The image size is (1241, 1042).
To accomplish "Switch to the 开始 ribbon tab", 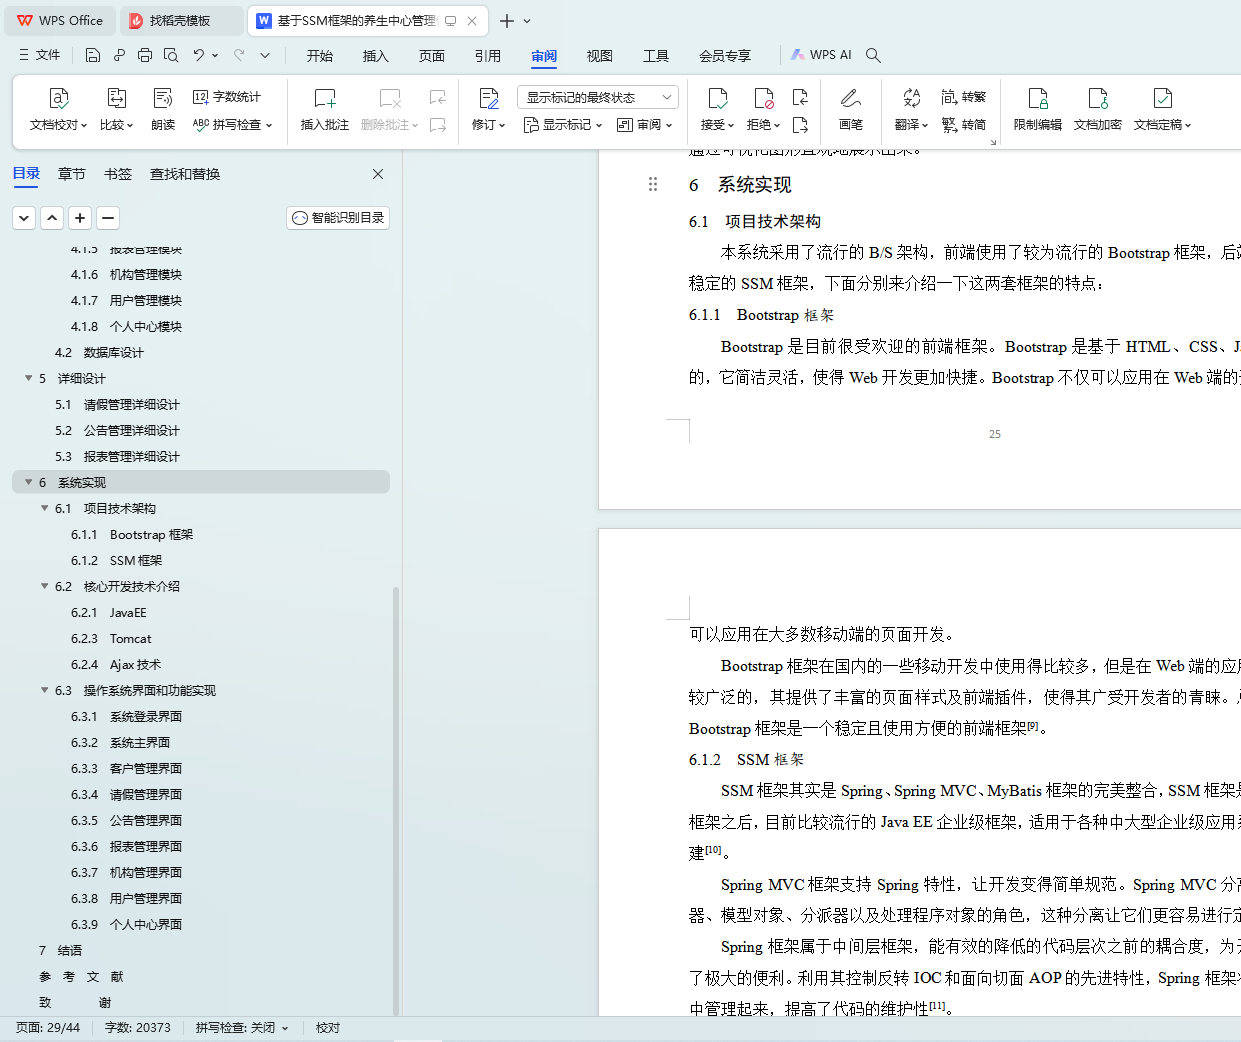I will pyautogui.click(x=320, y=56).
